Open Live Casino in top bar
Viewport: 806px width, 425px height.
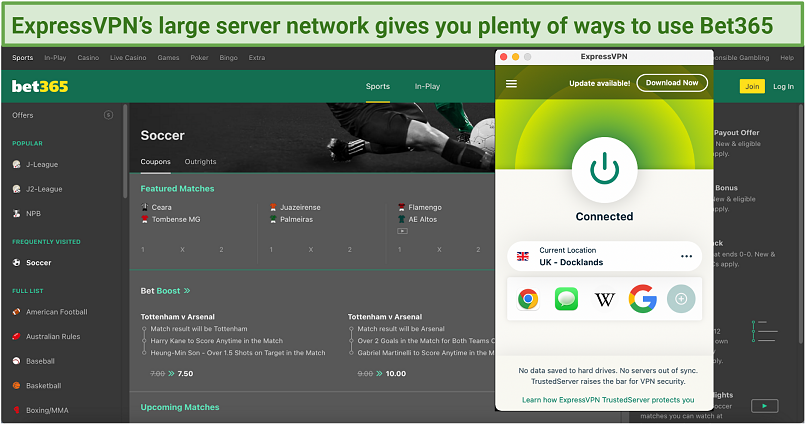click(x=128, y=58)
